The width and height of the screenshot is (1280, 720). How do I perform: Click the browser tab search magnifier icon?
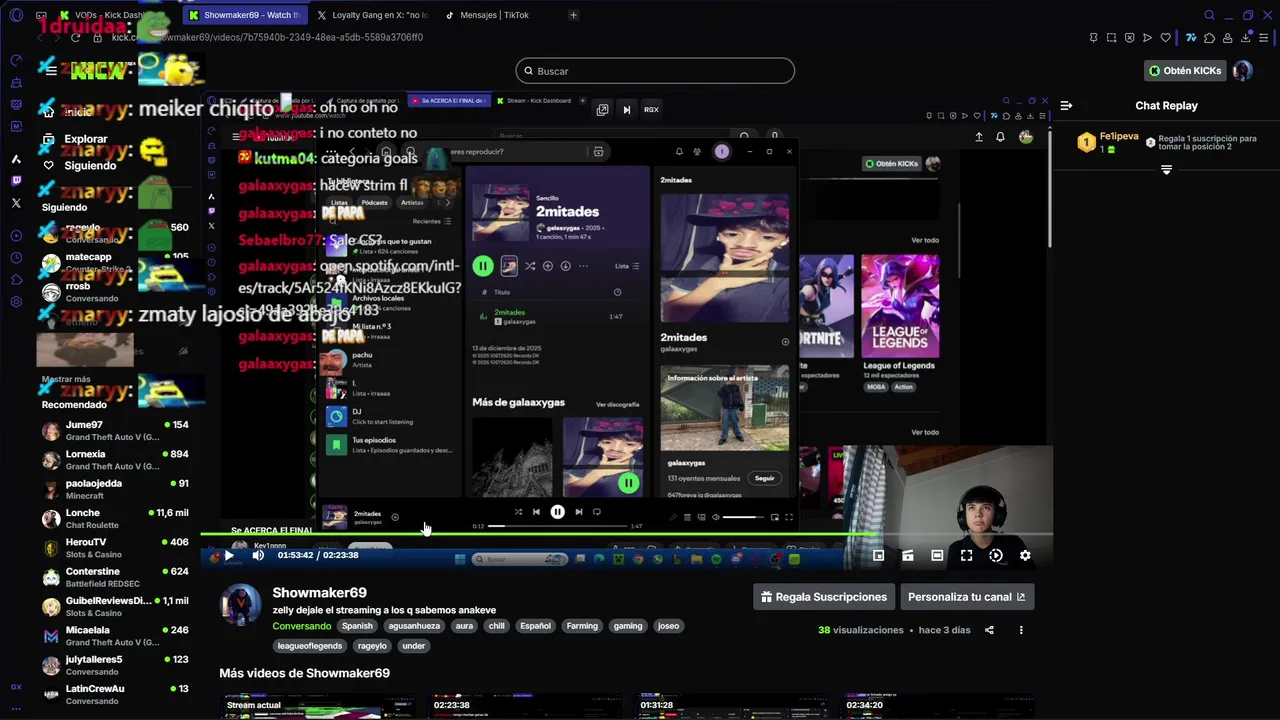(x=1209, y=15)
